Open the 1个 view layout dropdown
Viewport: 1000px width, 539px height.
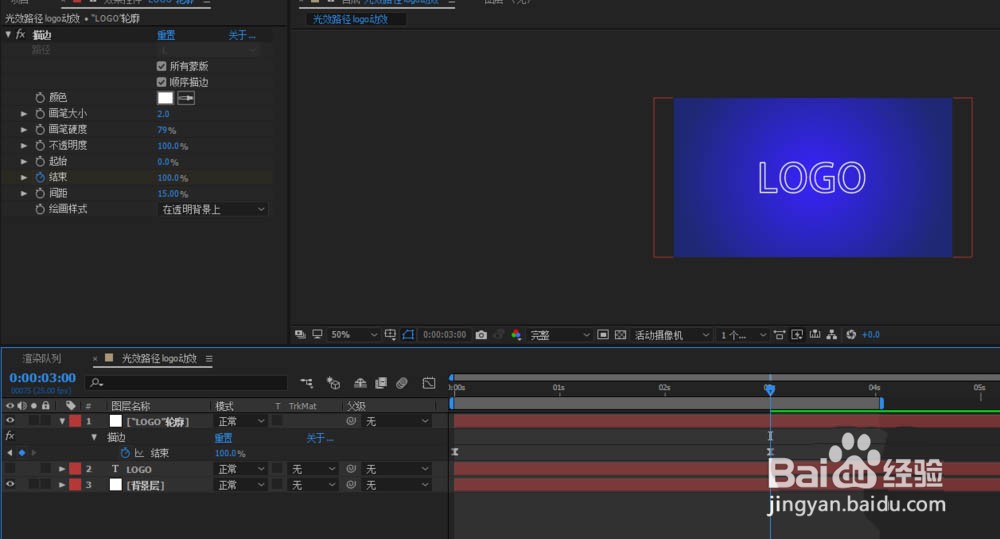[x=742, y=334]
